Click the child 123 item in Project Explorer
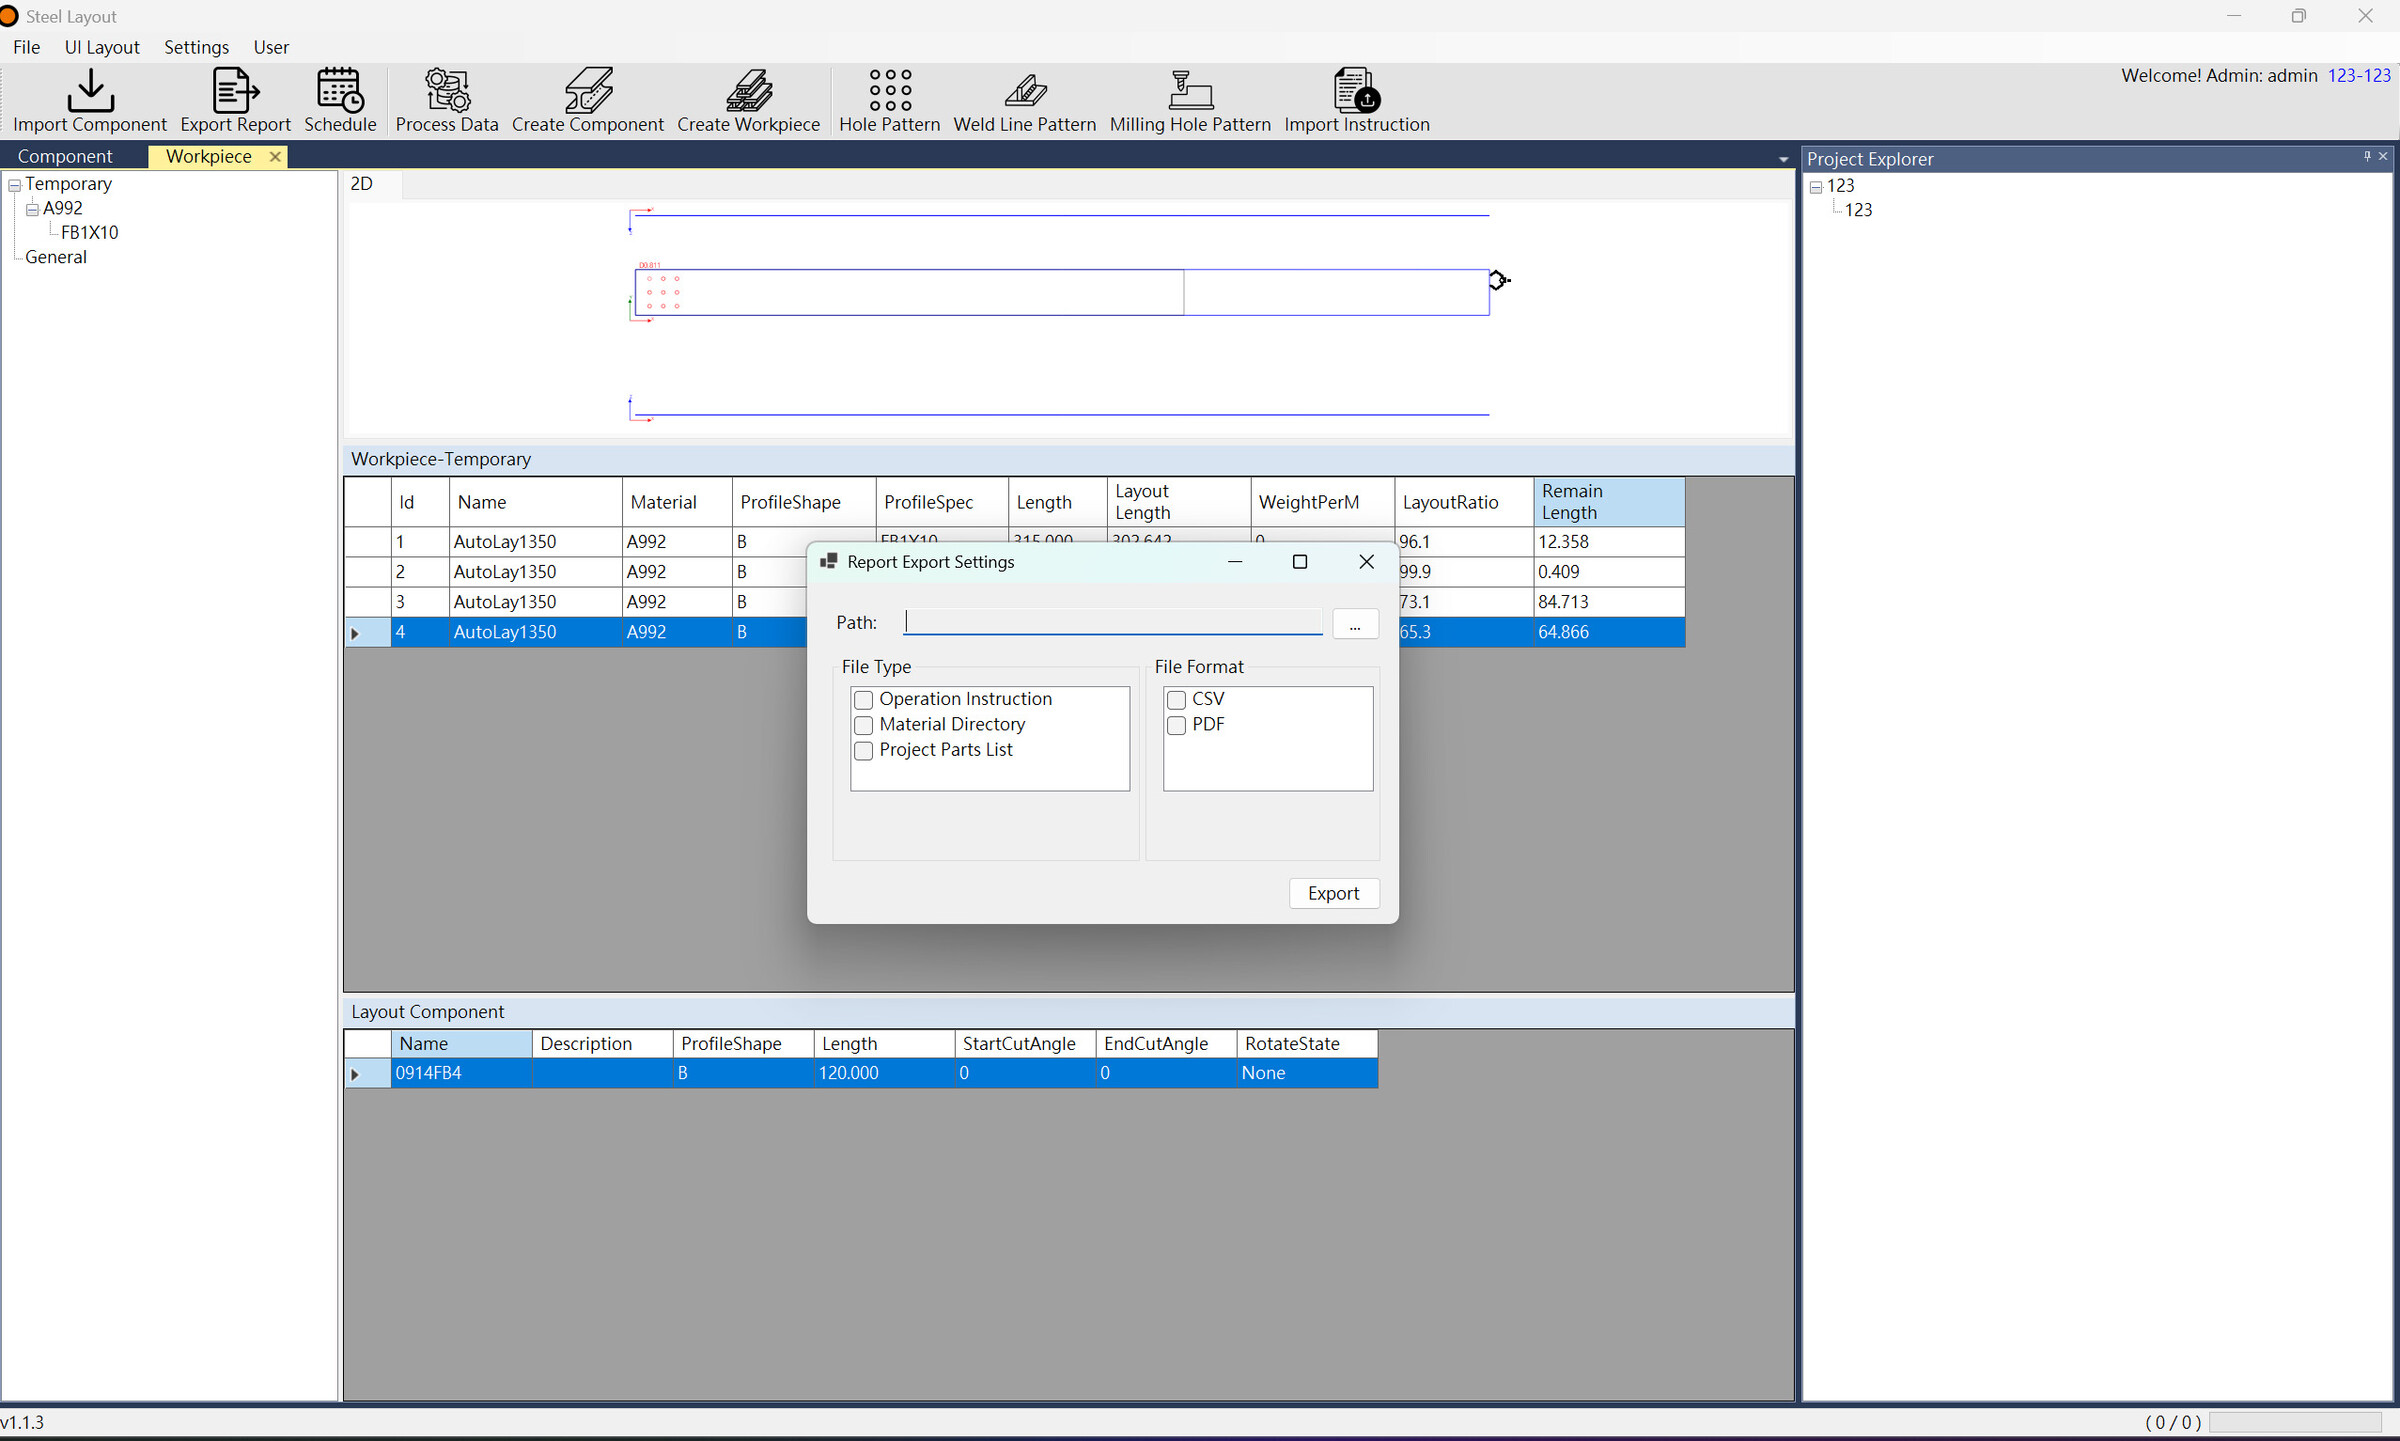The height and width of the screenshot is (1441, 2400). (1858, 210)
